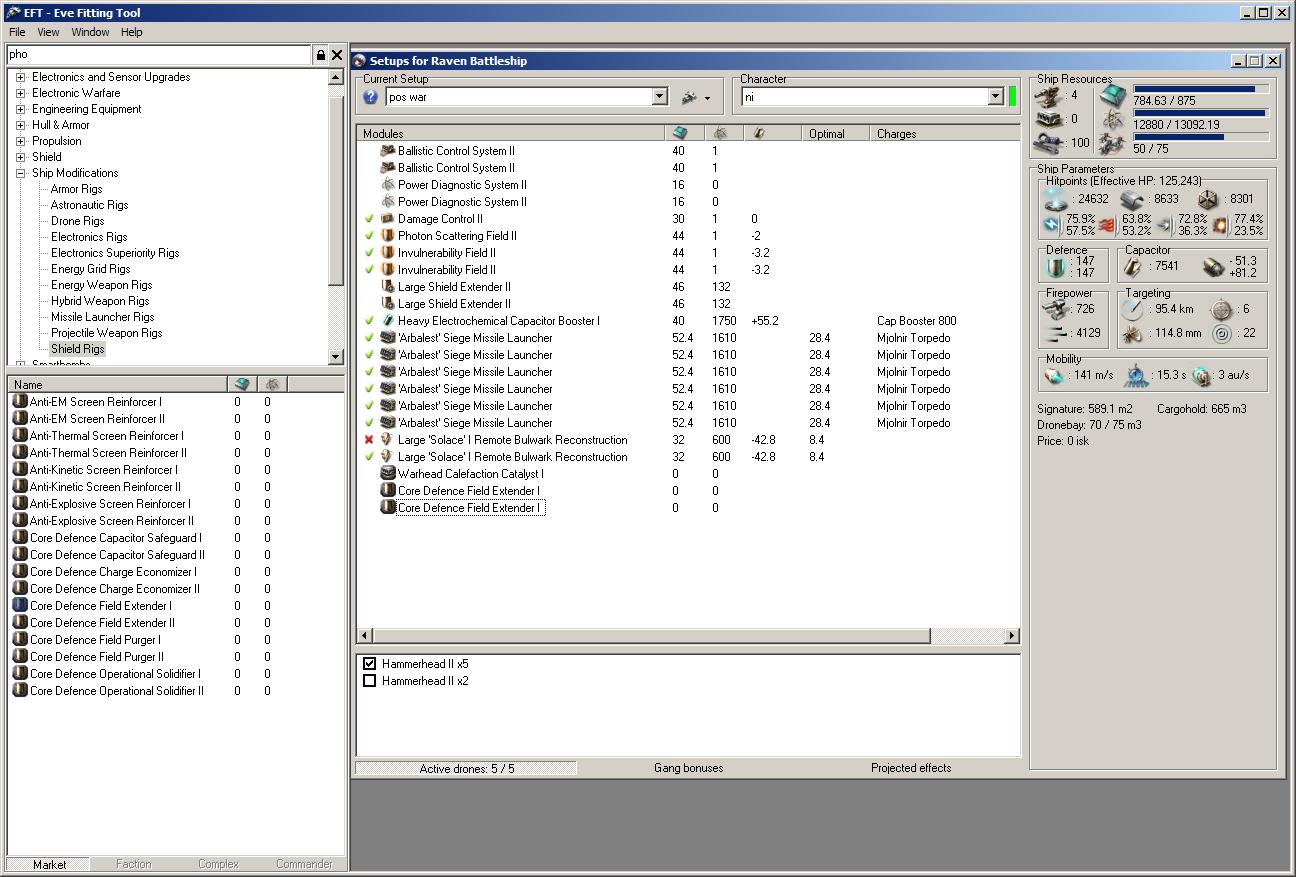The image size is (1296, 877).
Task: Open the Current Setup dropdown showing pos war
Action: point(659,97)
